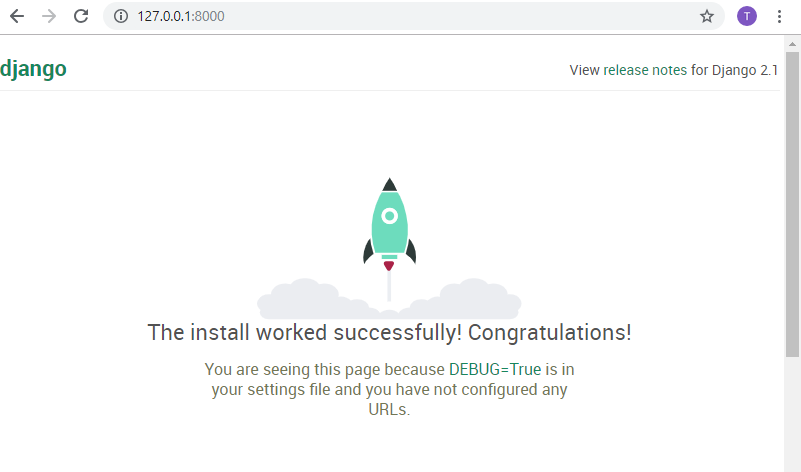Image resolution: width=801 pixels, height=472 pixels.
Task: Click the vertical scrollbar thumb
Action: (792, 200)
